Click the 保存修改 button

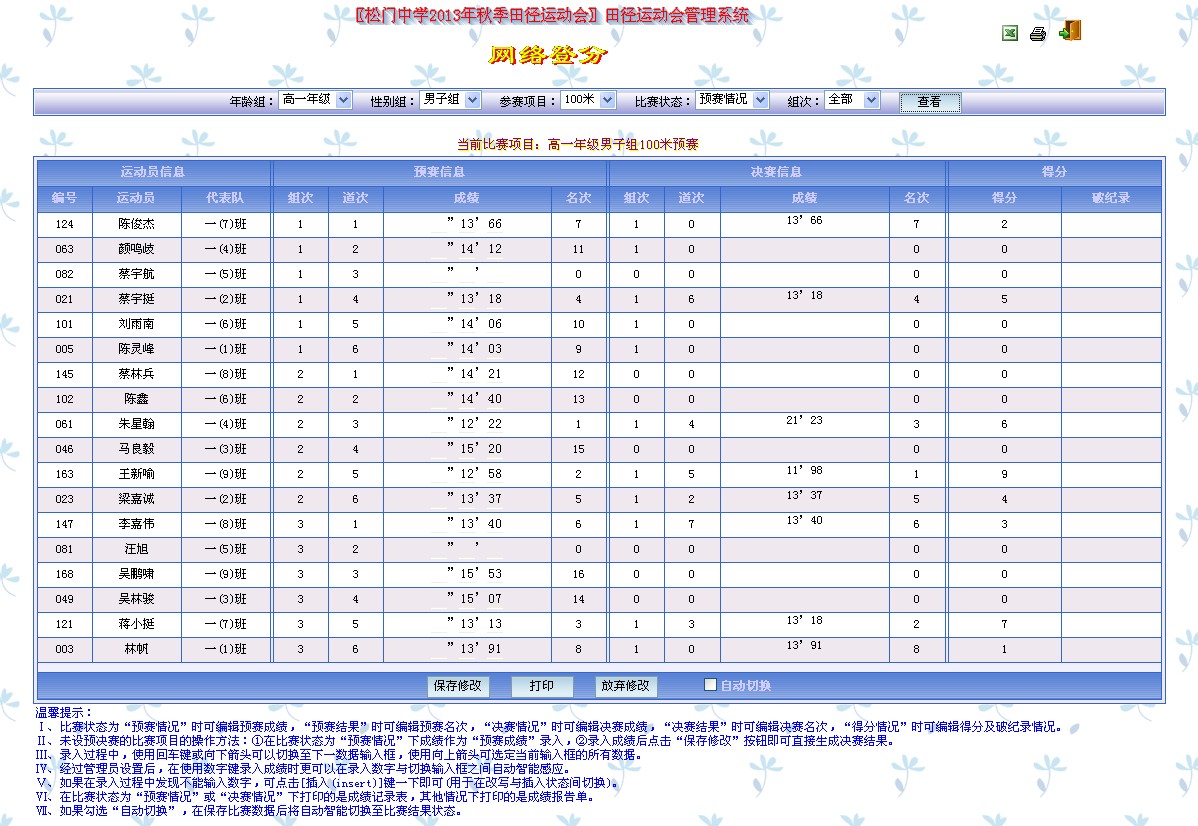(x=458, y=685)
